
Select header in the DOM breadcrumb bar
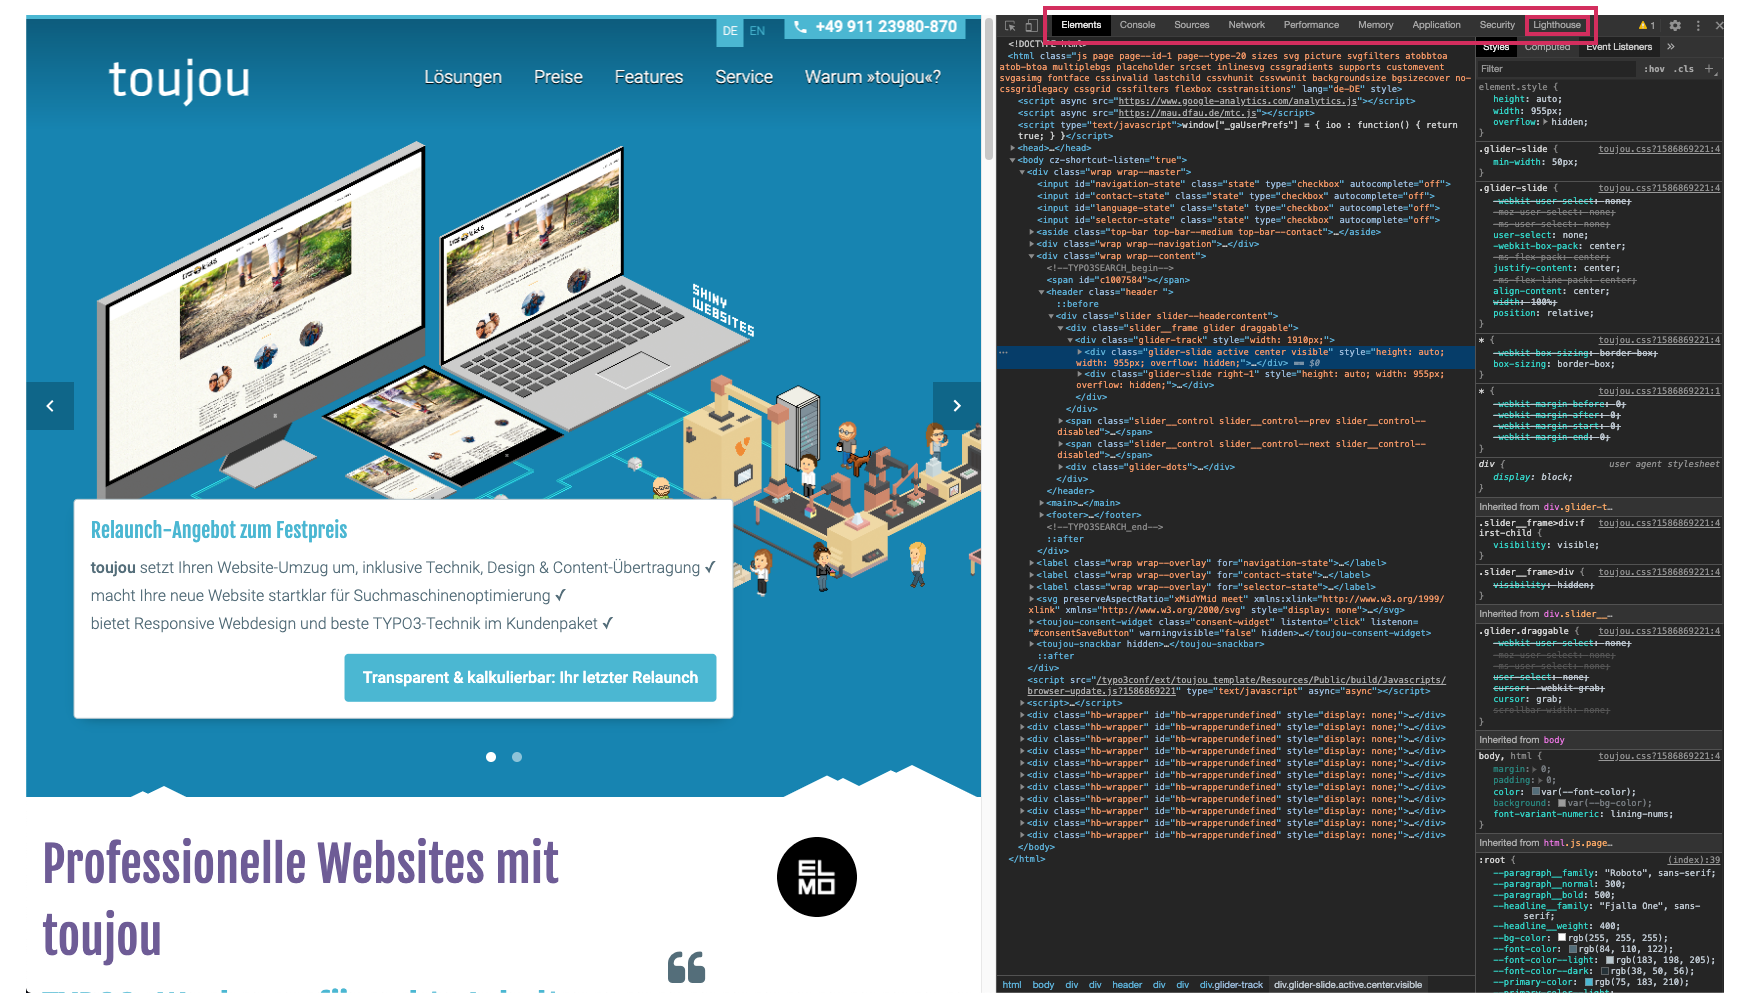[x=1127, y=985]
